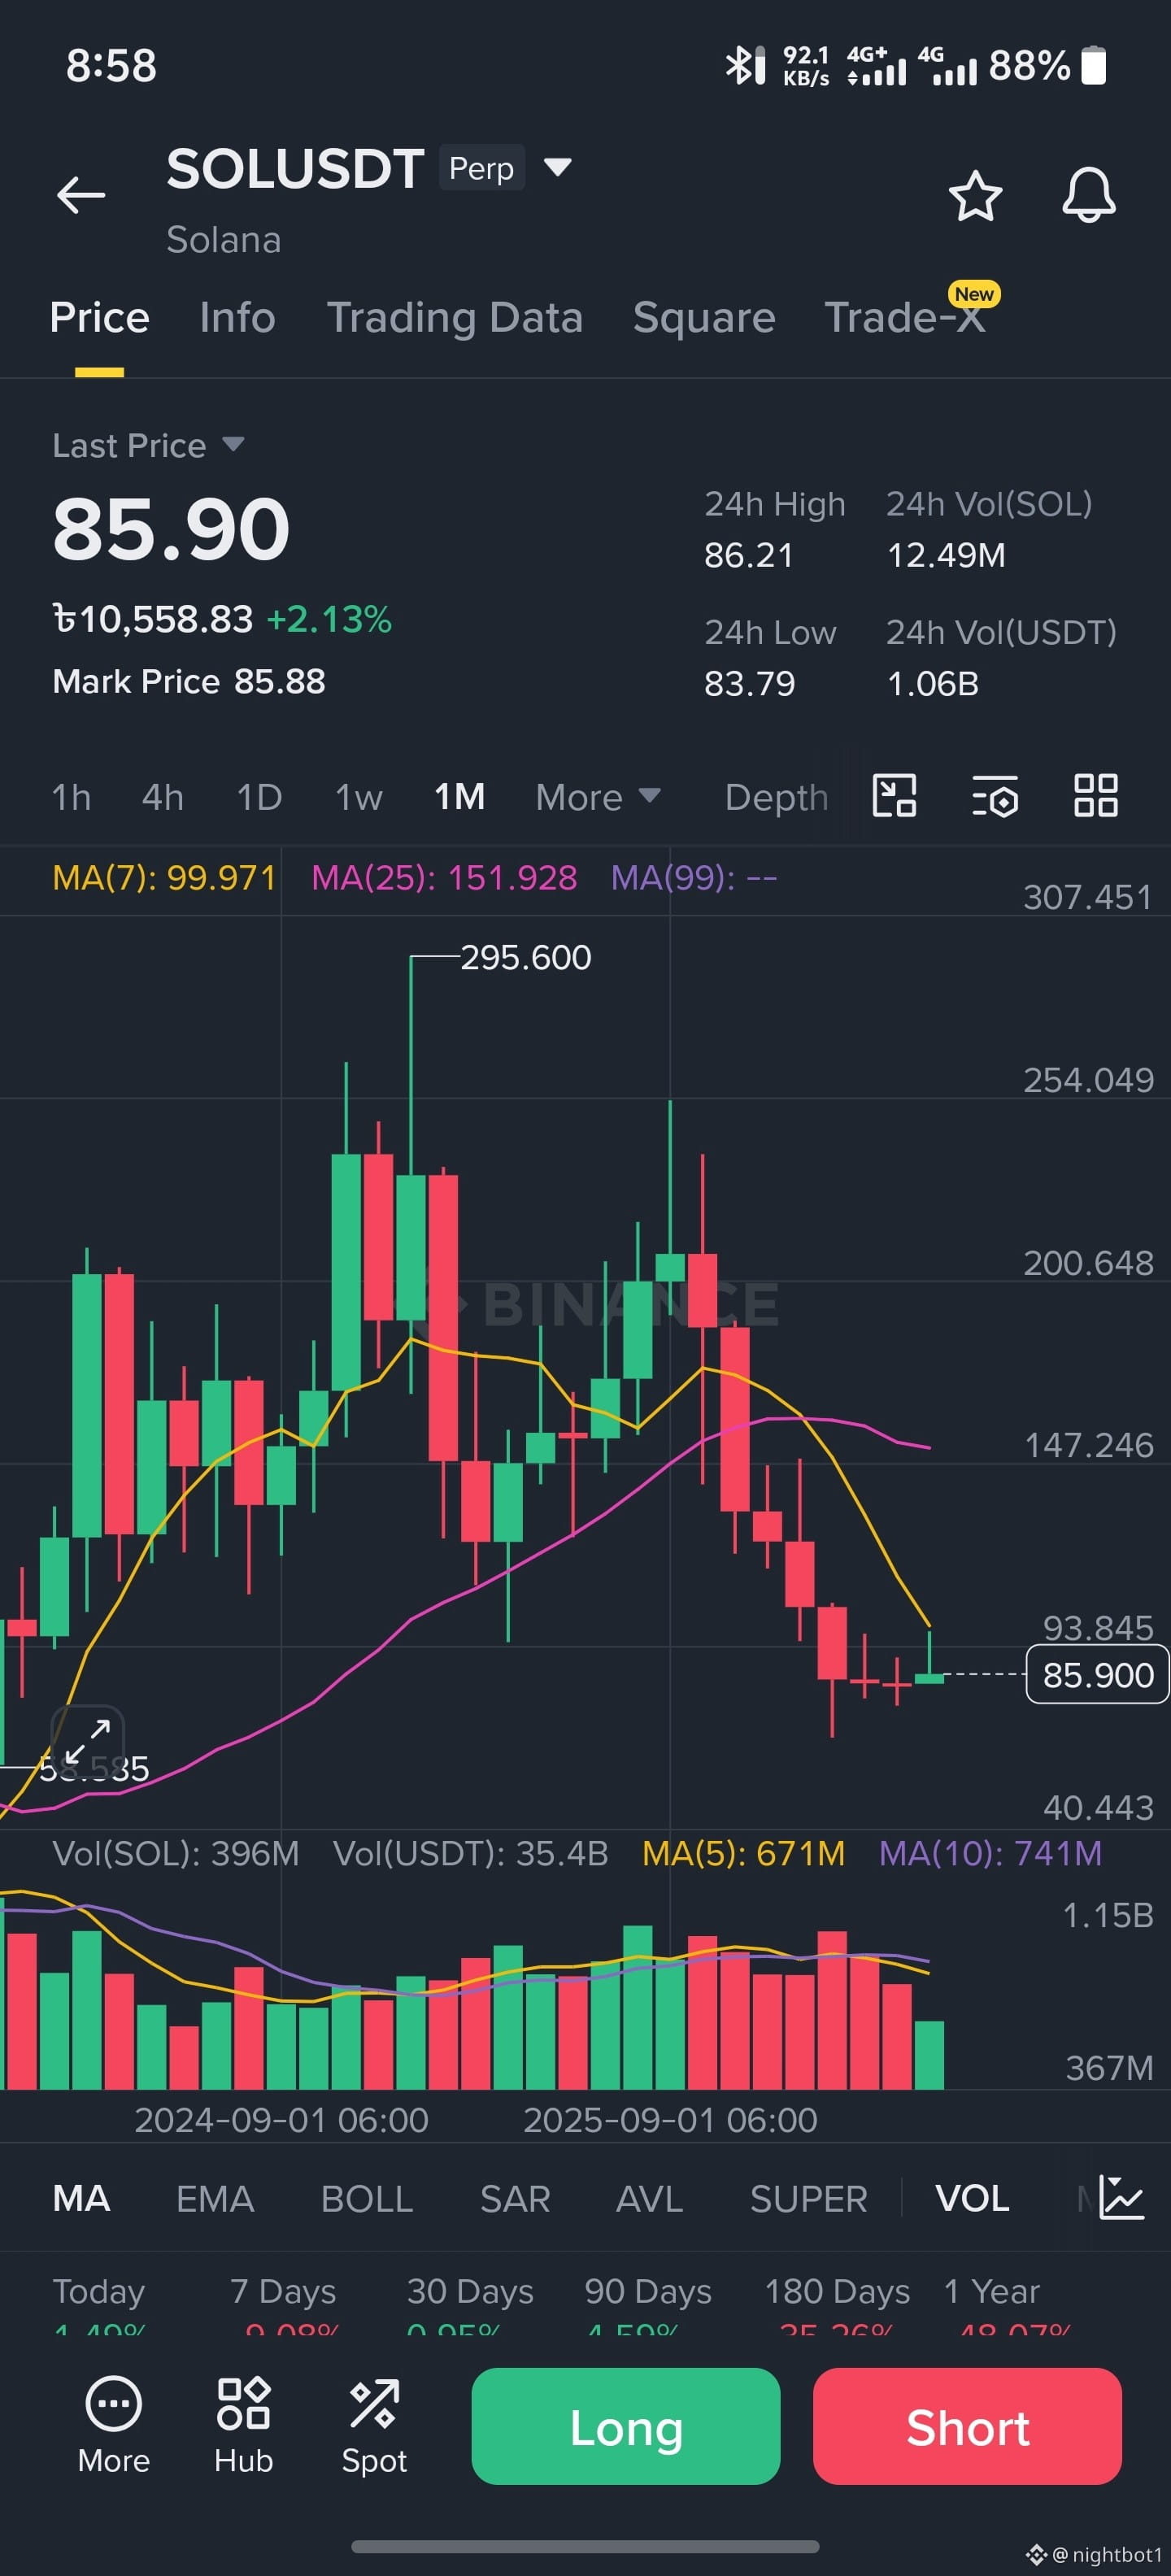Open indicator chart-line icon
Image resolution: width=1171 pixels, height=2576 pixels.
1121,2198
